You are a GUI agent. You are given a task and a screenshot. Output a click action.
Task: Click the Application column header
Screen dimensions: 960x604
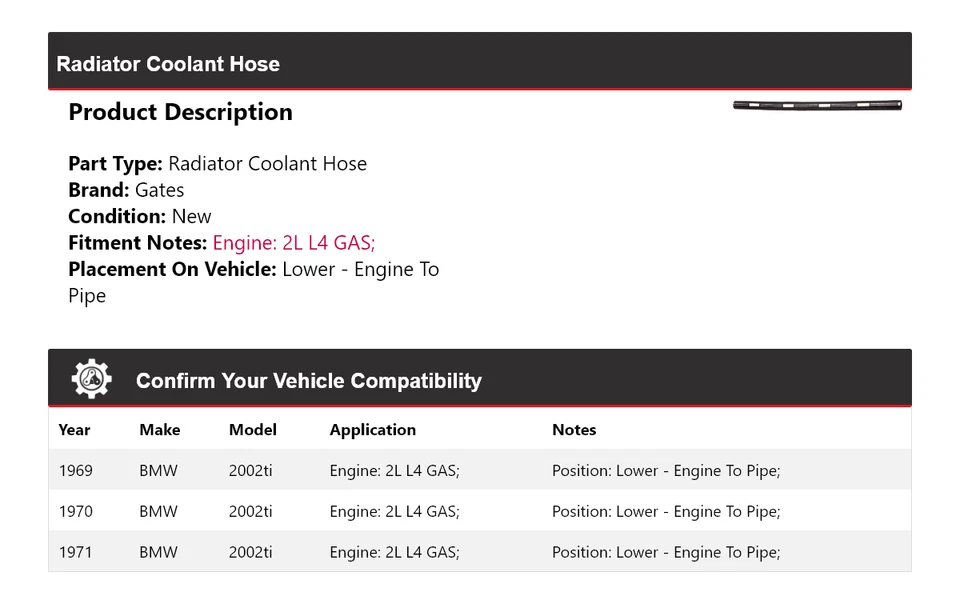point(372,430)
